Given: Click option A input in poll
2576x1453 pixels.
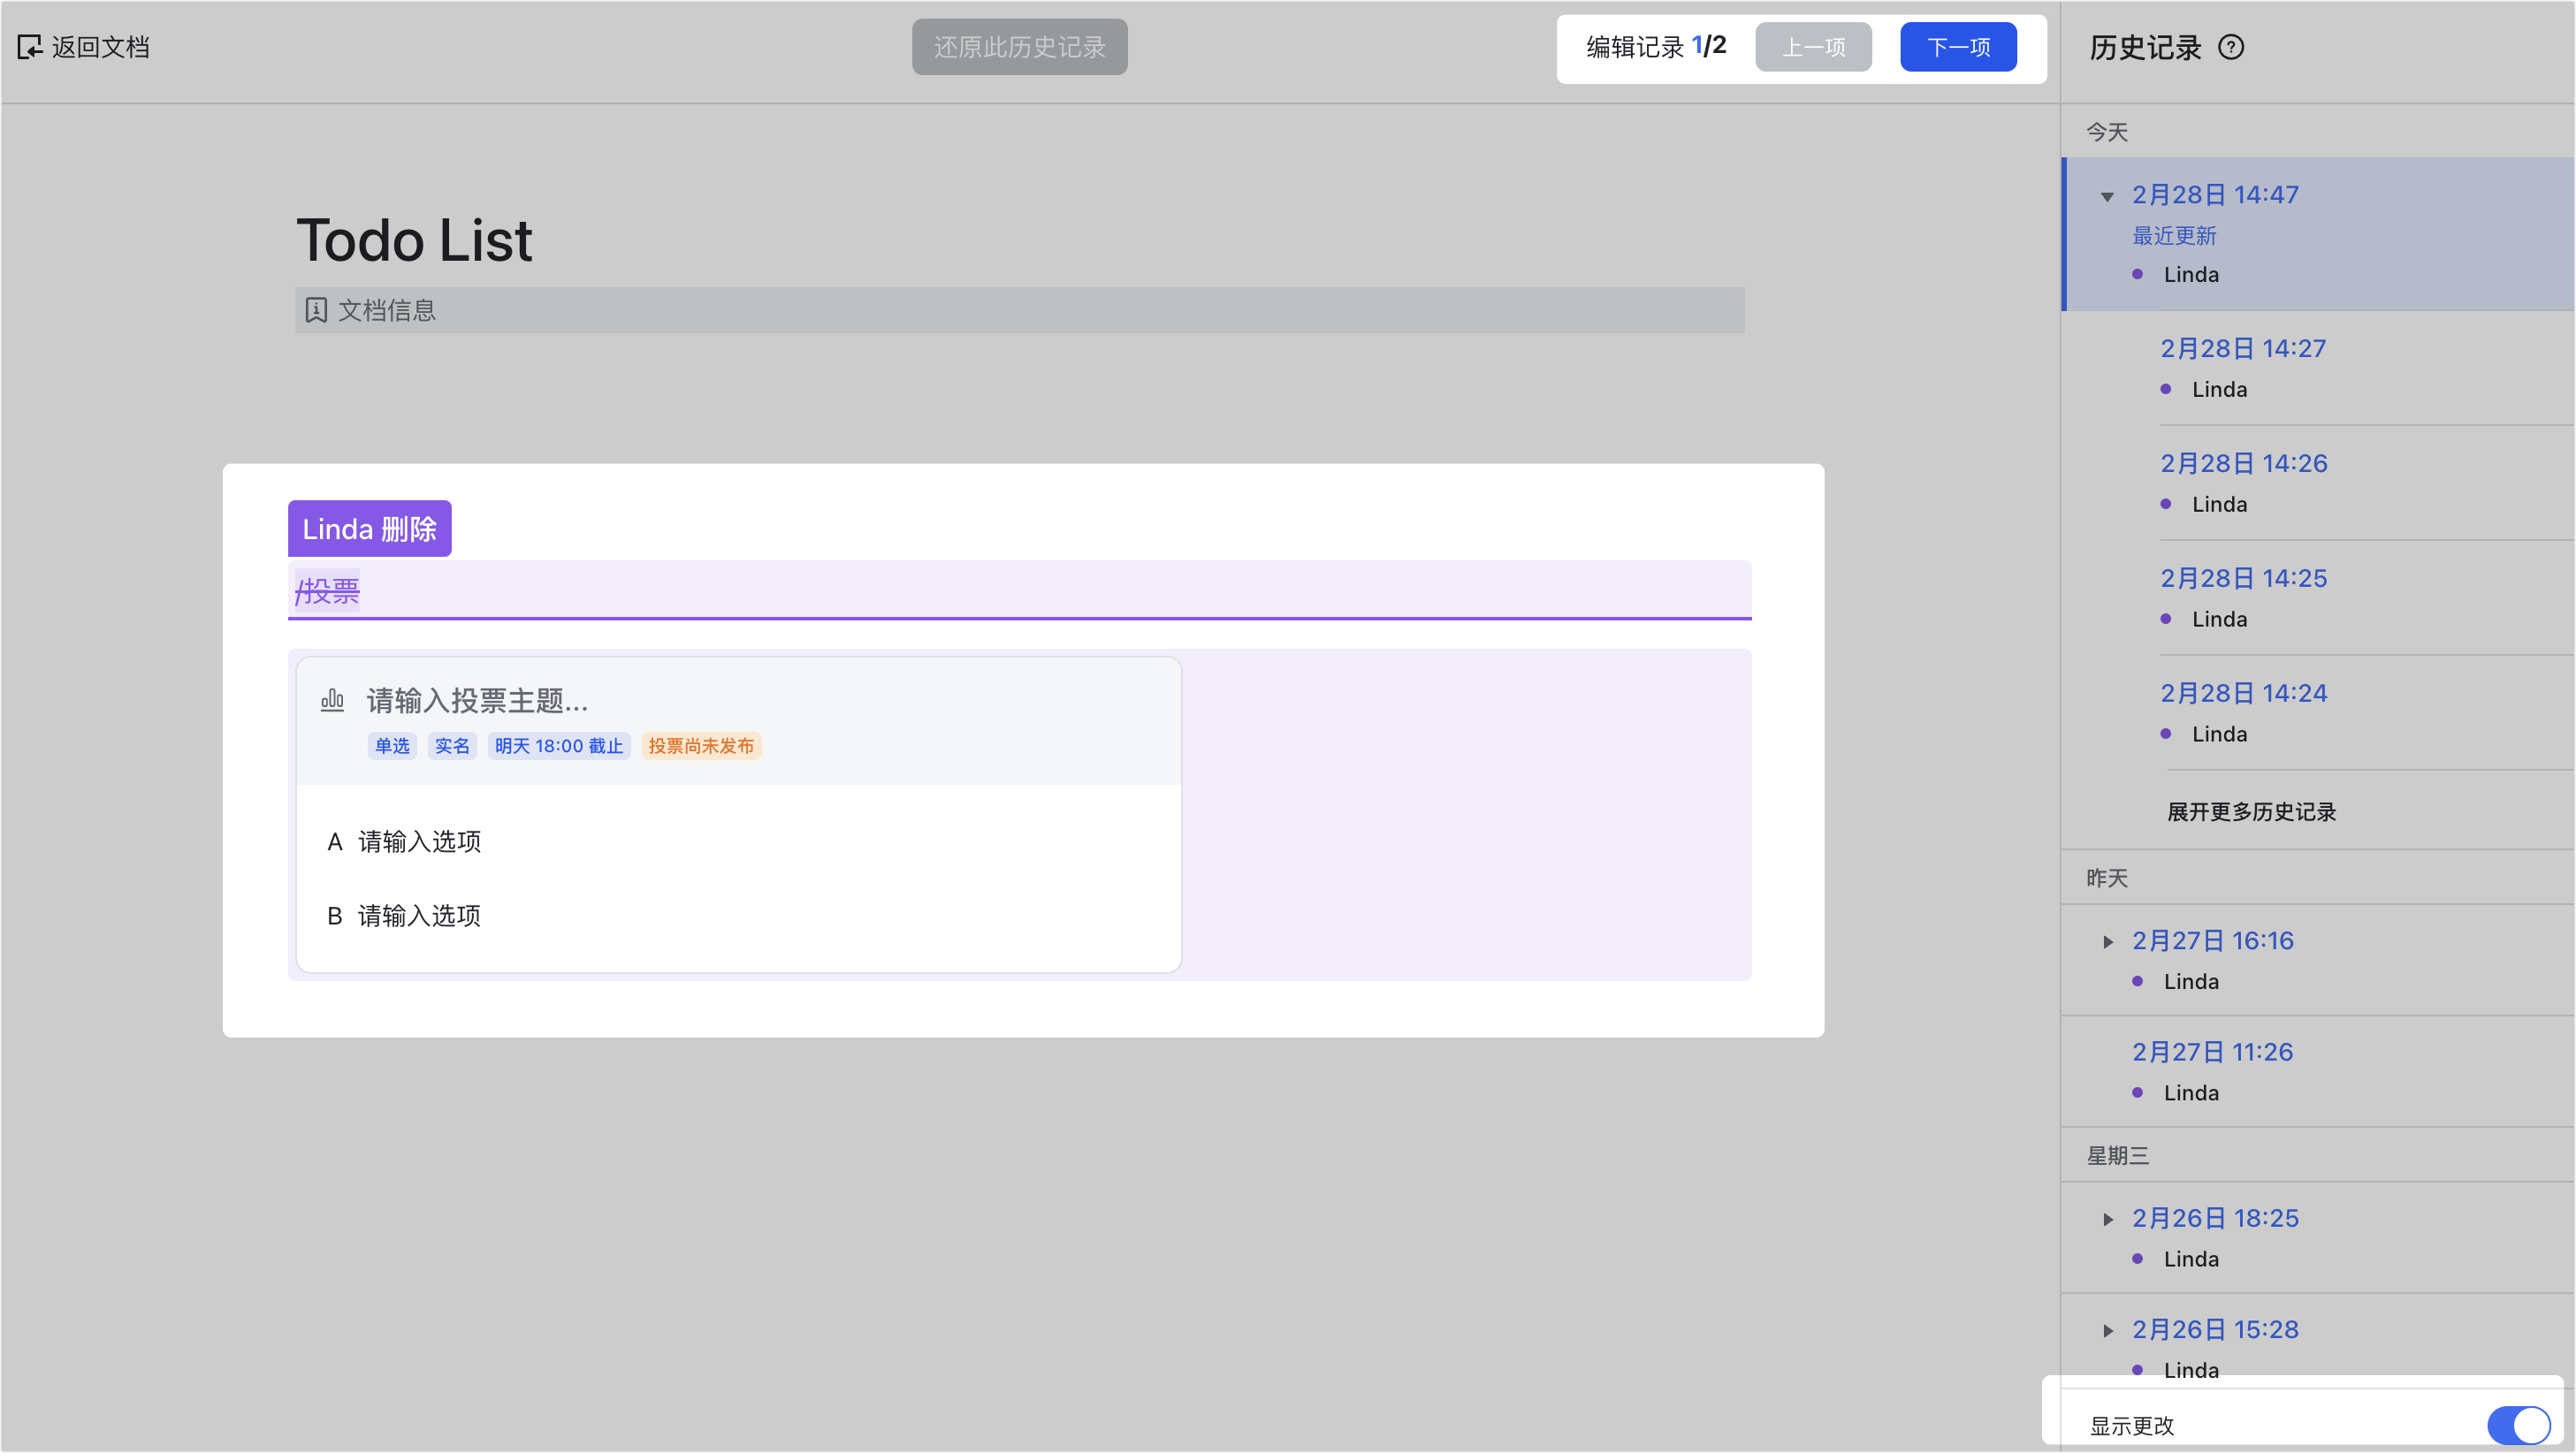Looking at the screenshot, I should tap(420, 842).
